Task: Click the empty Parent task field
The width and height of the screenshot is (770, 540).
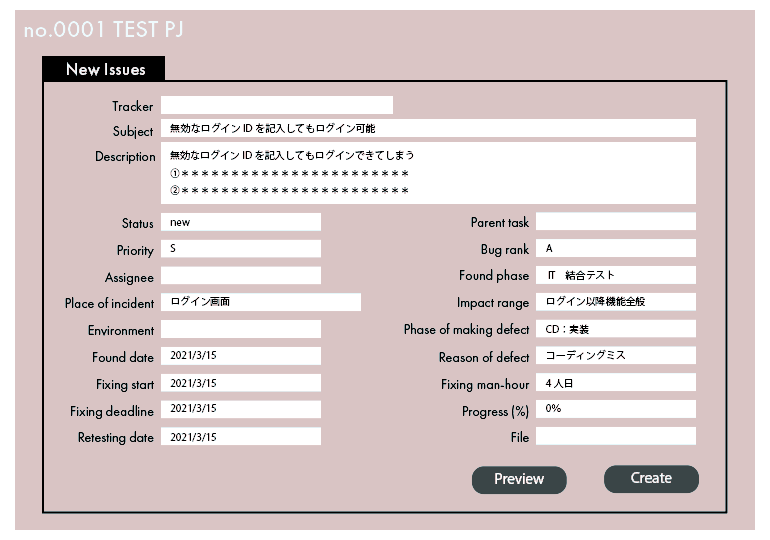Action: 615,222
